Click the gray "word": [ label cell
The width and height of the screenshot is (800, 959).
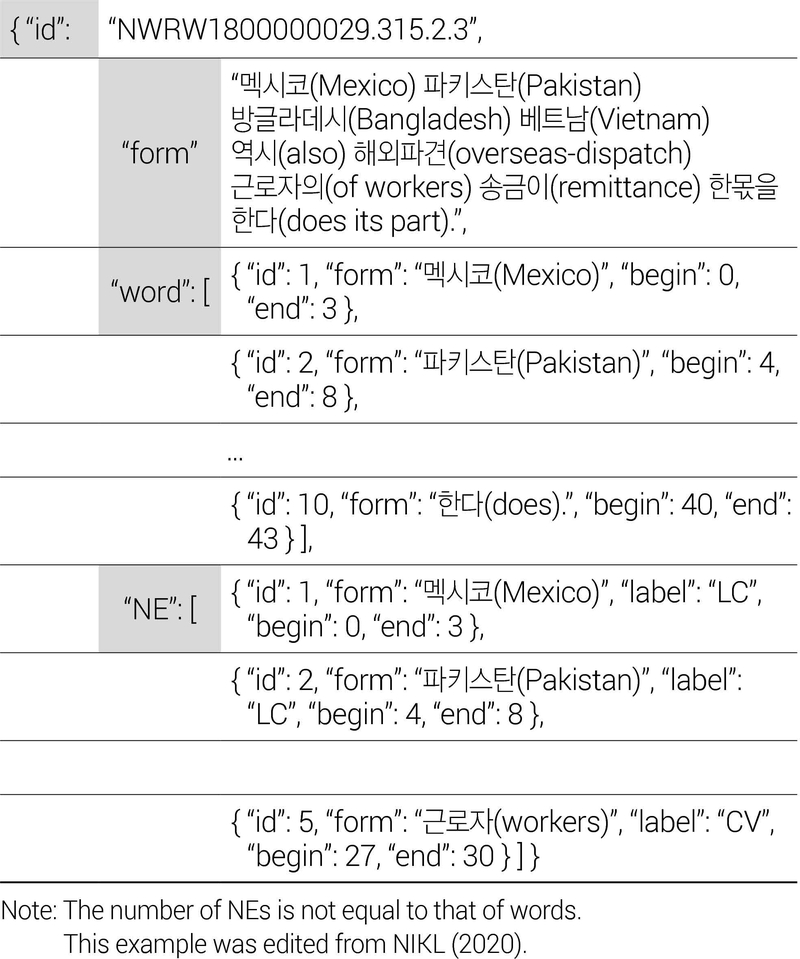160,291
